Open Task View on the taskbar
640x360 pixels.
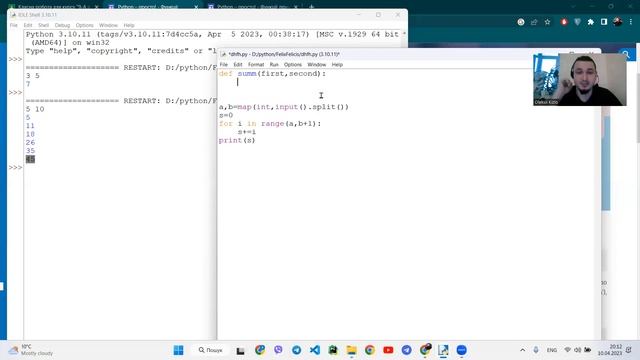click(x=240, y=350)
